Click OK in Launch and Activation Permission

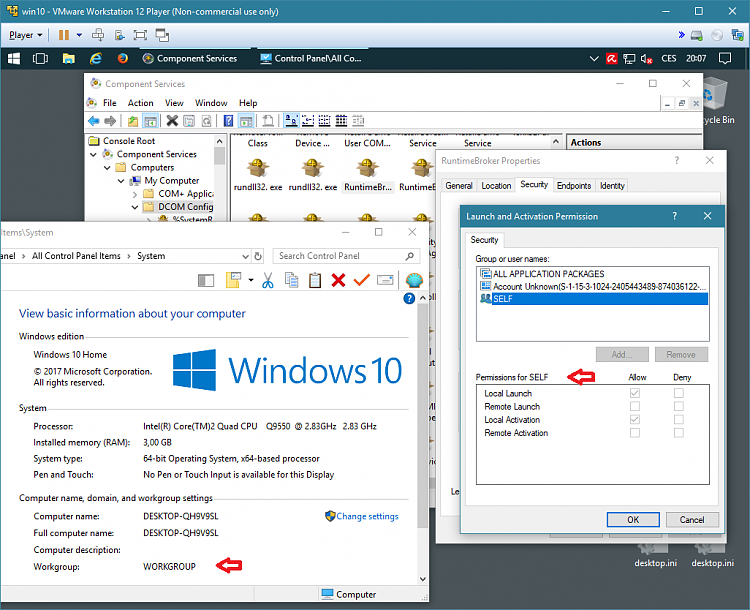coord(633,520)
